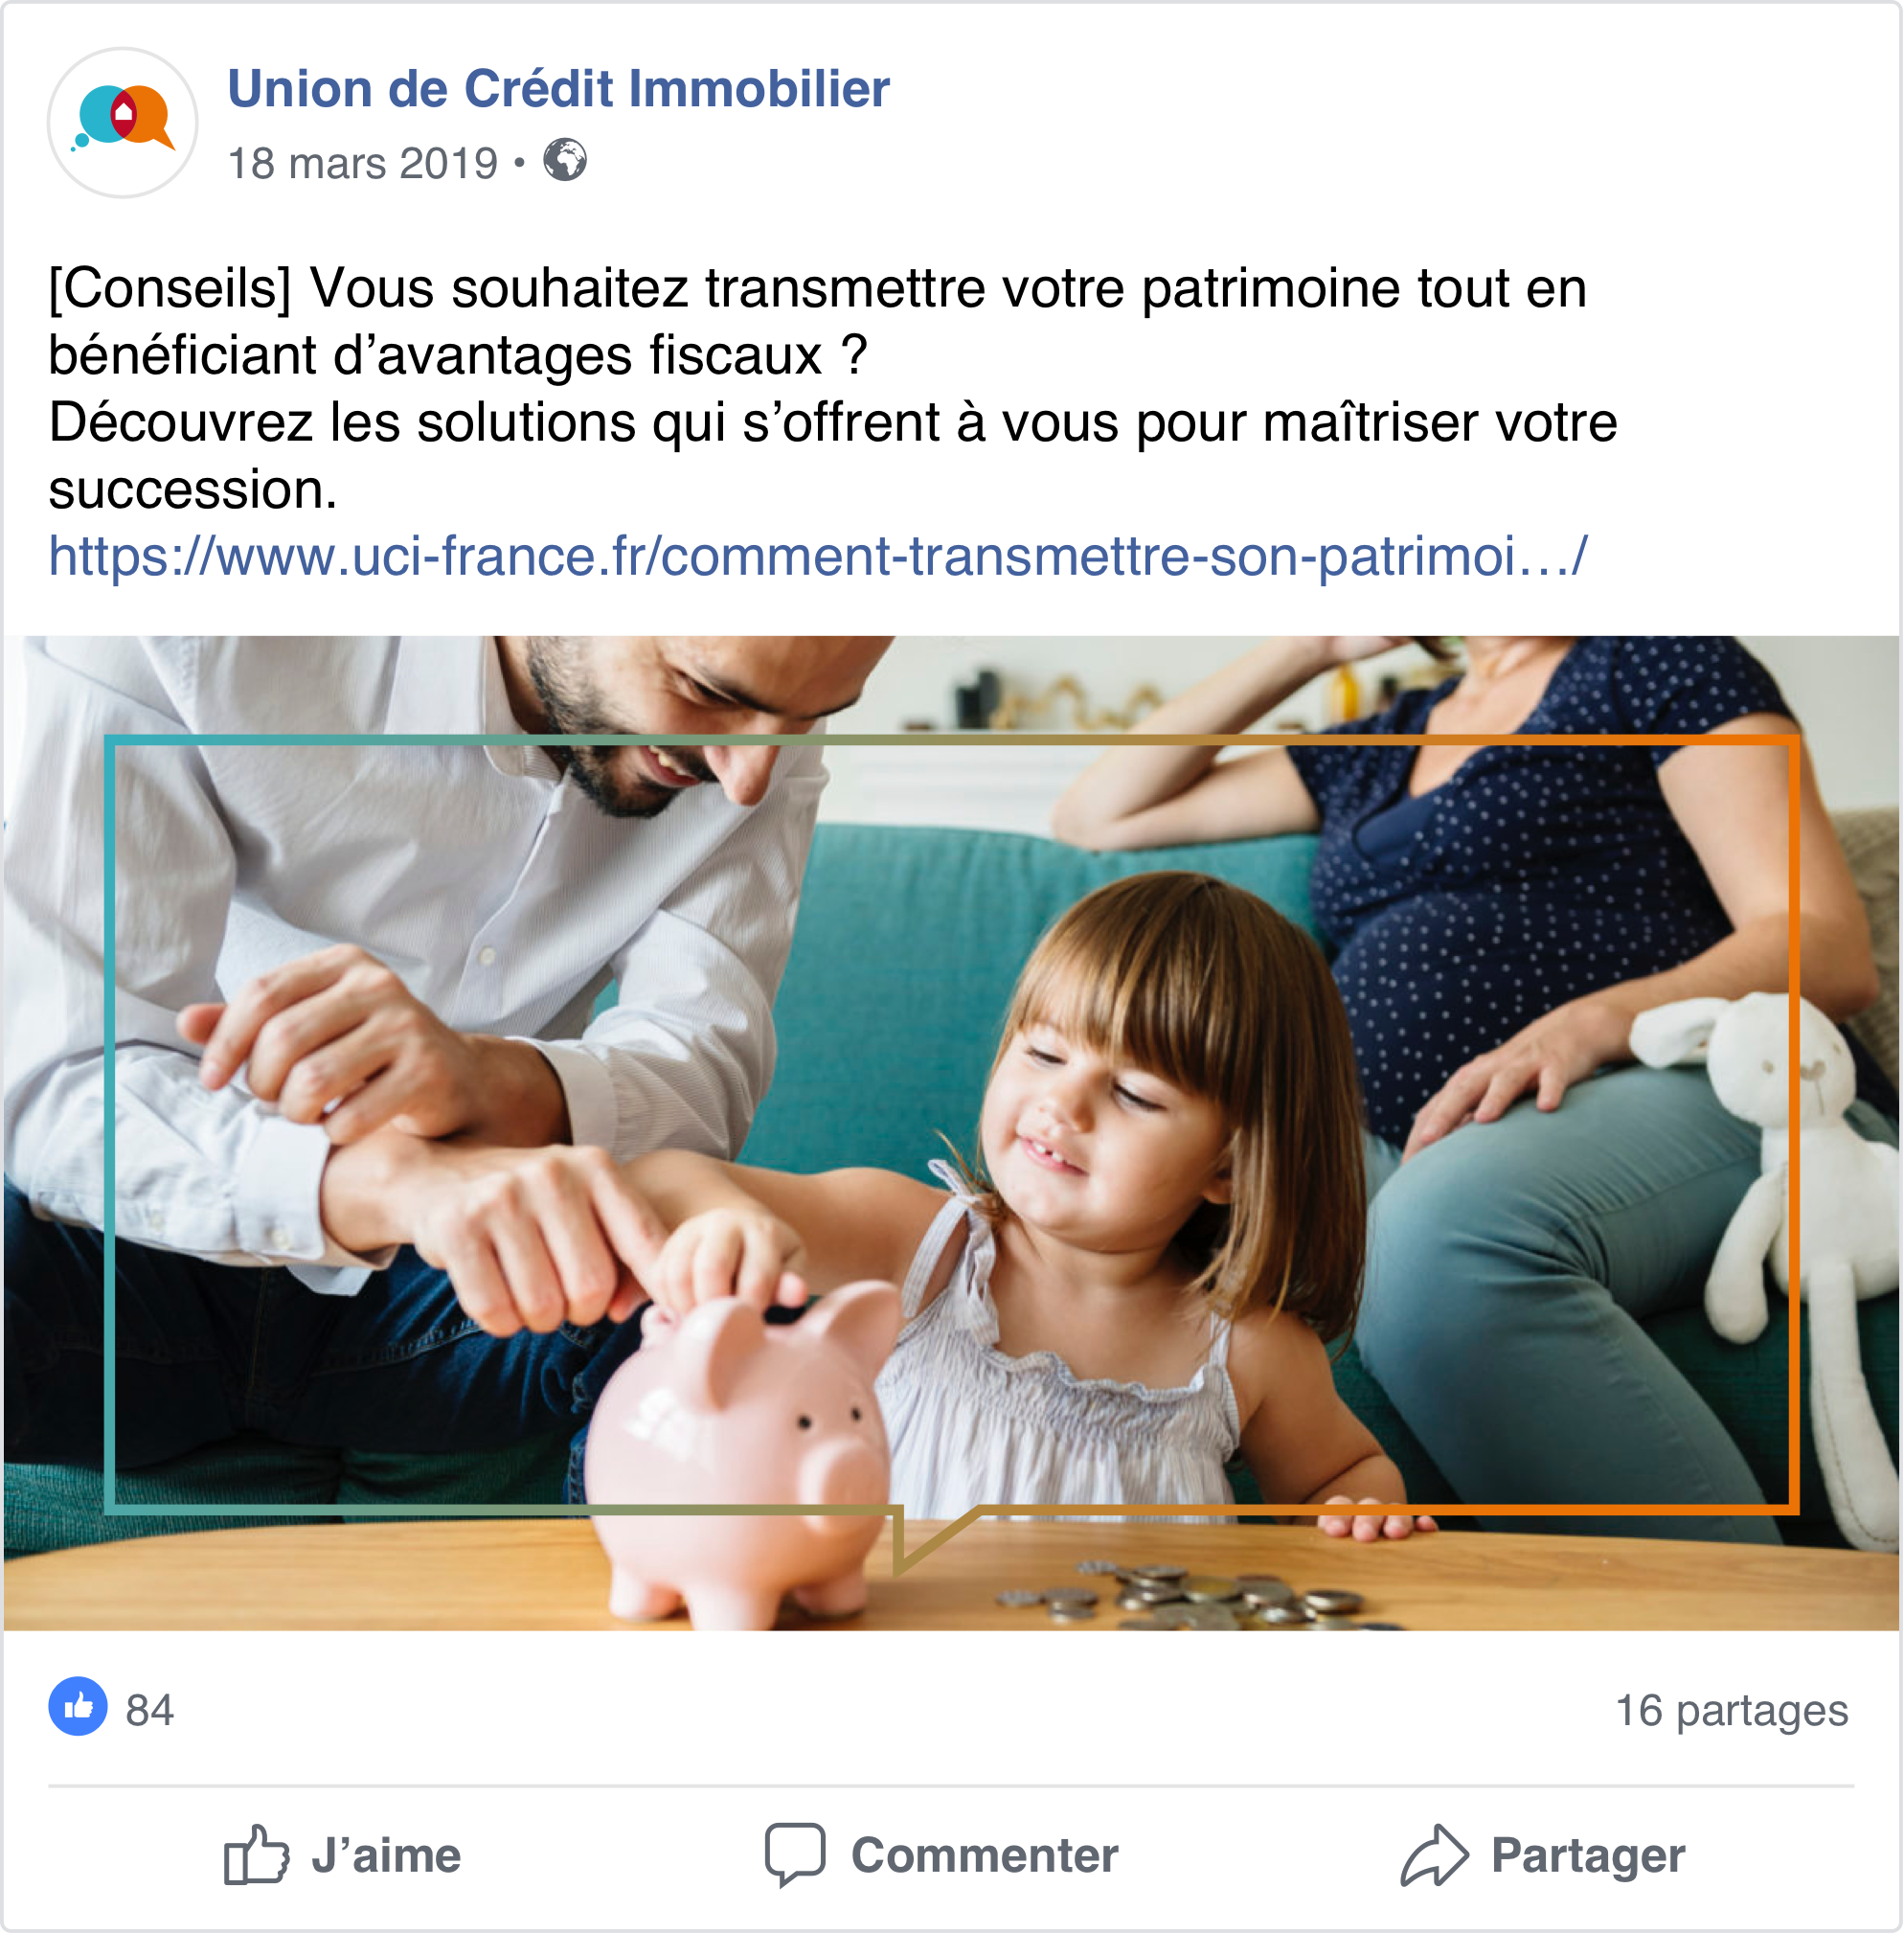Viewport: 1904px width, 1933px height.
Task: Click the blue thumbs-up reaction badge
Action: click(x=78, y=1706)
